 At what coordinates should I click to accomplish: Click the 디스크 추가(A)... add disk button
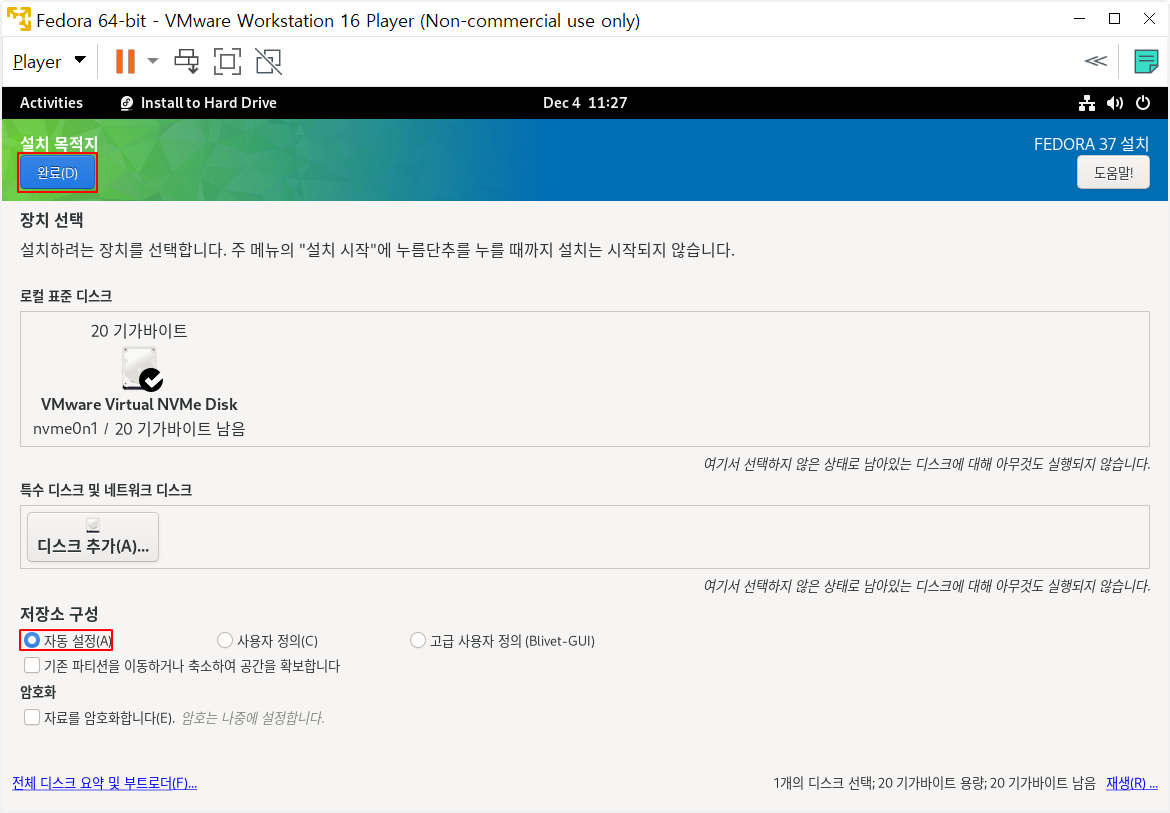[x=93, y=537]
